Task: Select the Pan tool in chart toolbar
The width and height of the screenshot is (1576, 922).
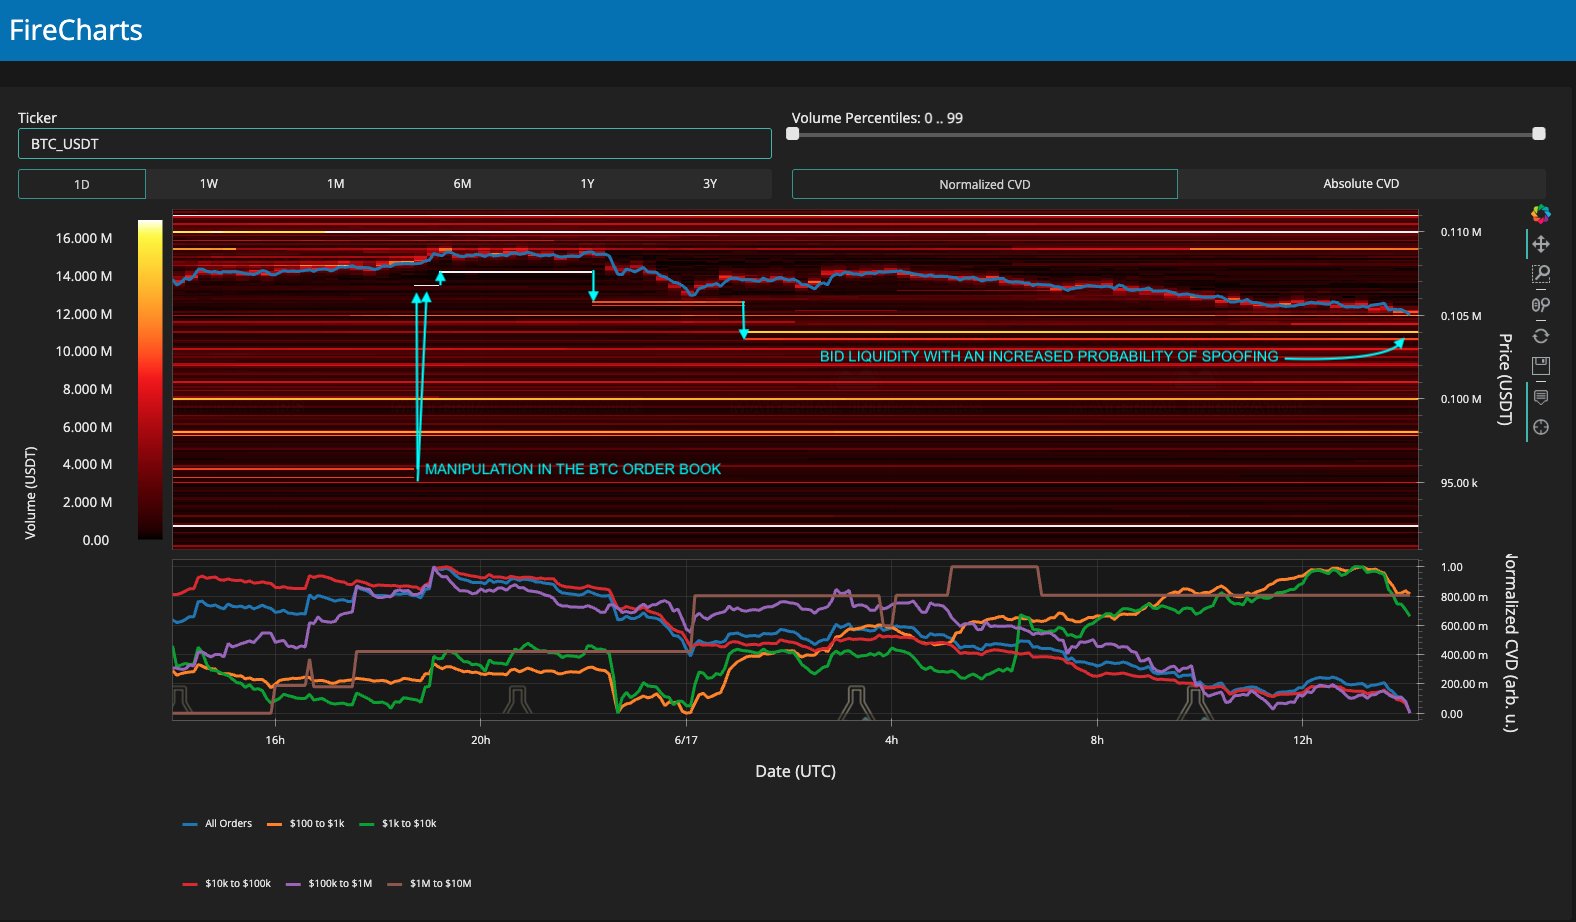Action: click(x=1541, y=244)
